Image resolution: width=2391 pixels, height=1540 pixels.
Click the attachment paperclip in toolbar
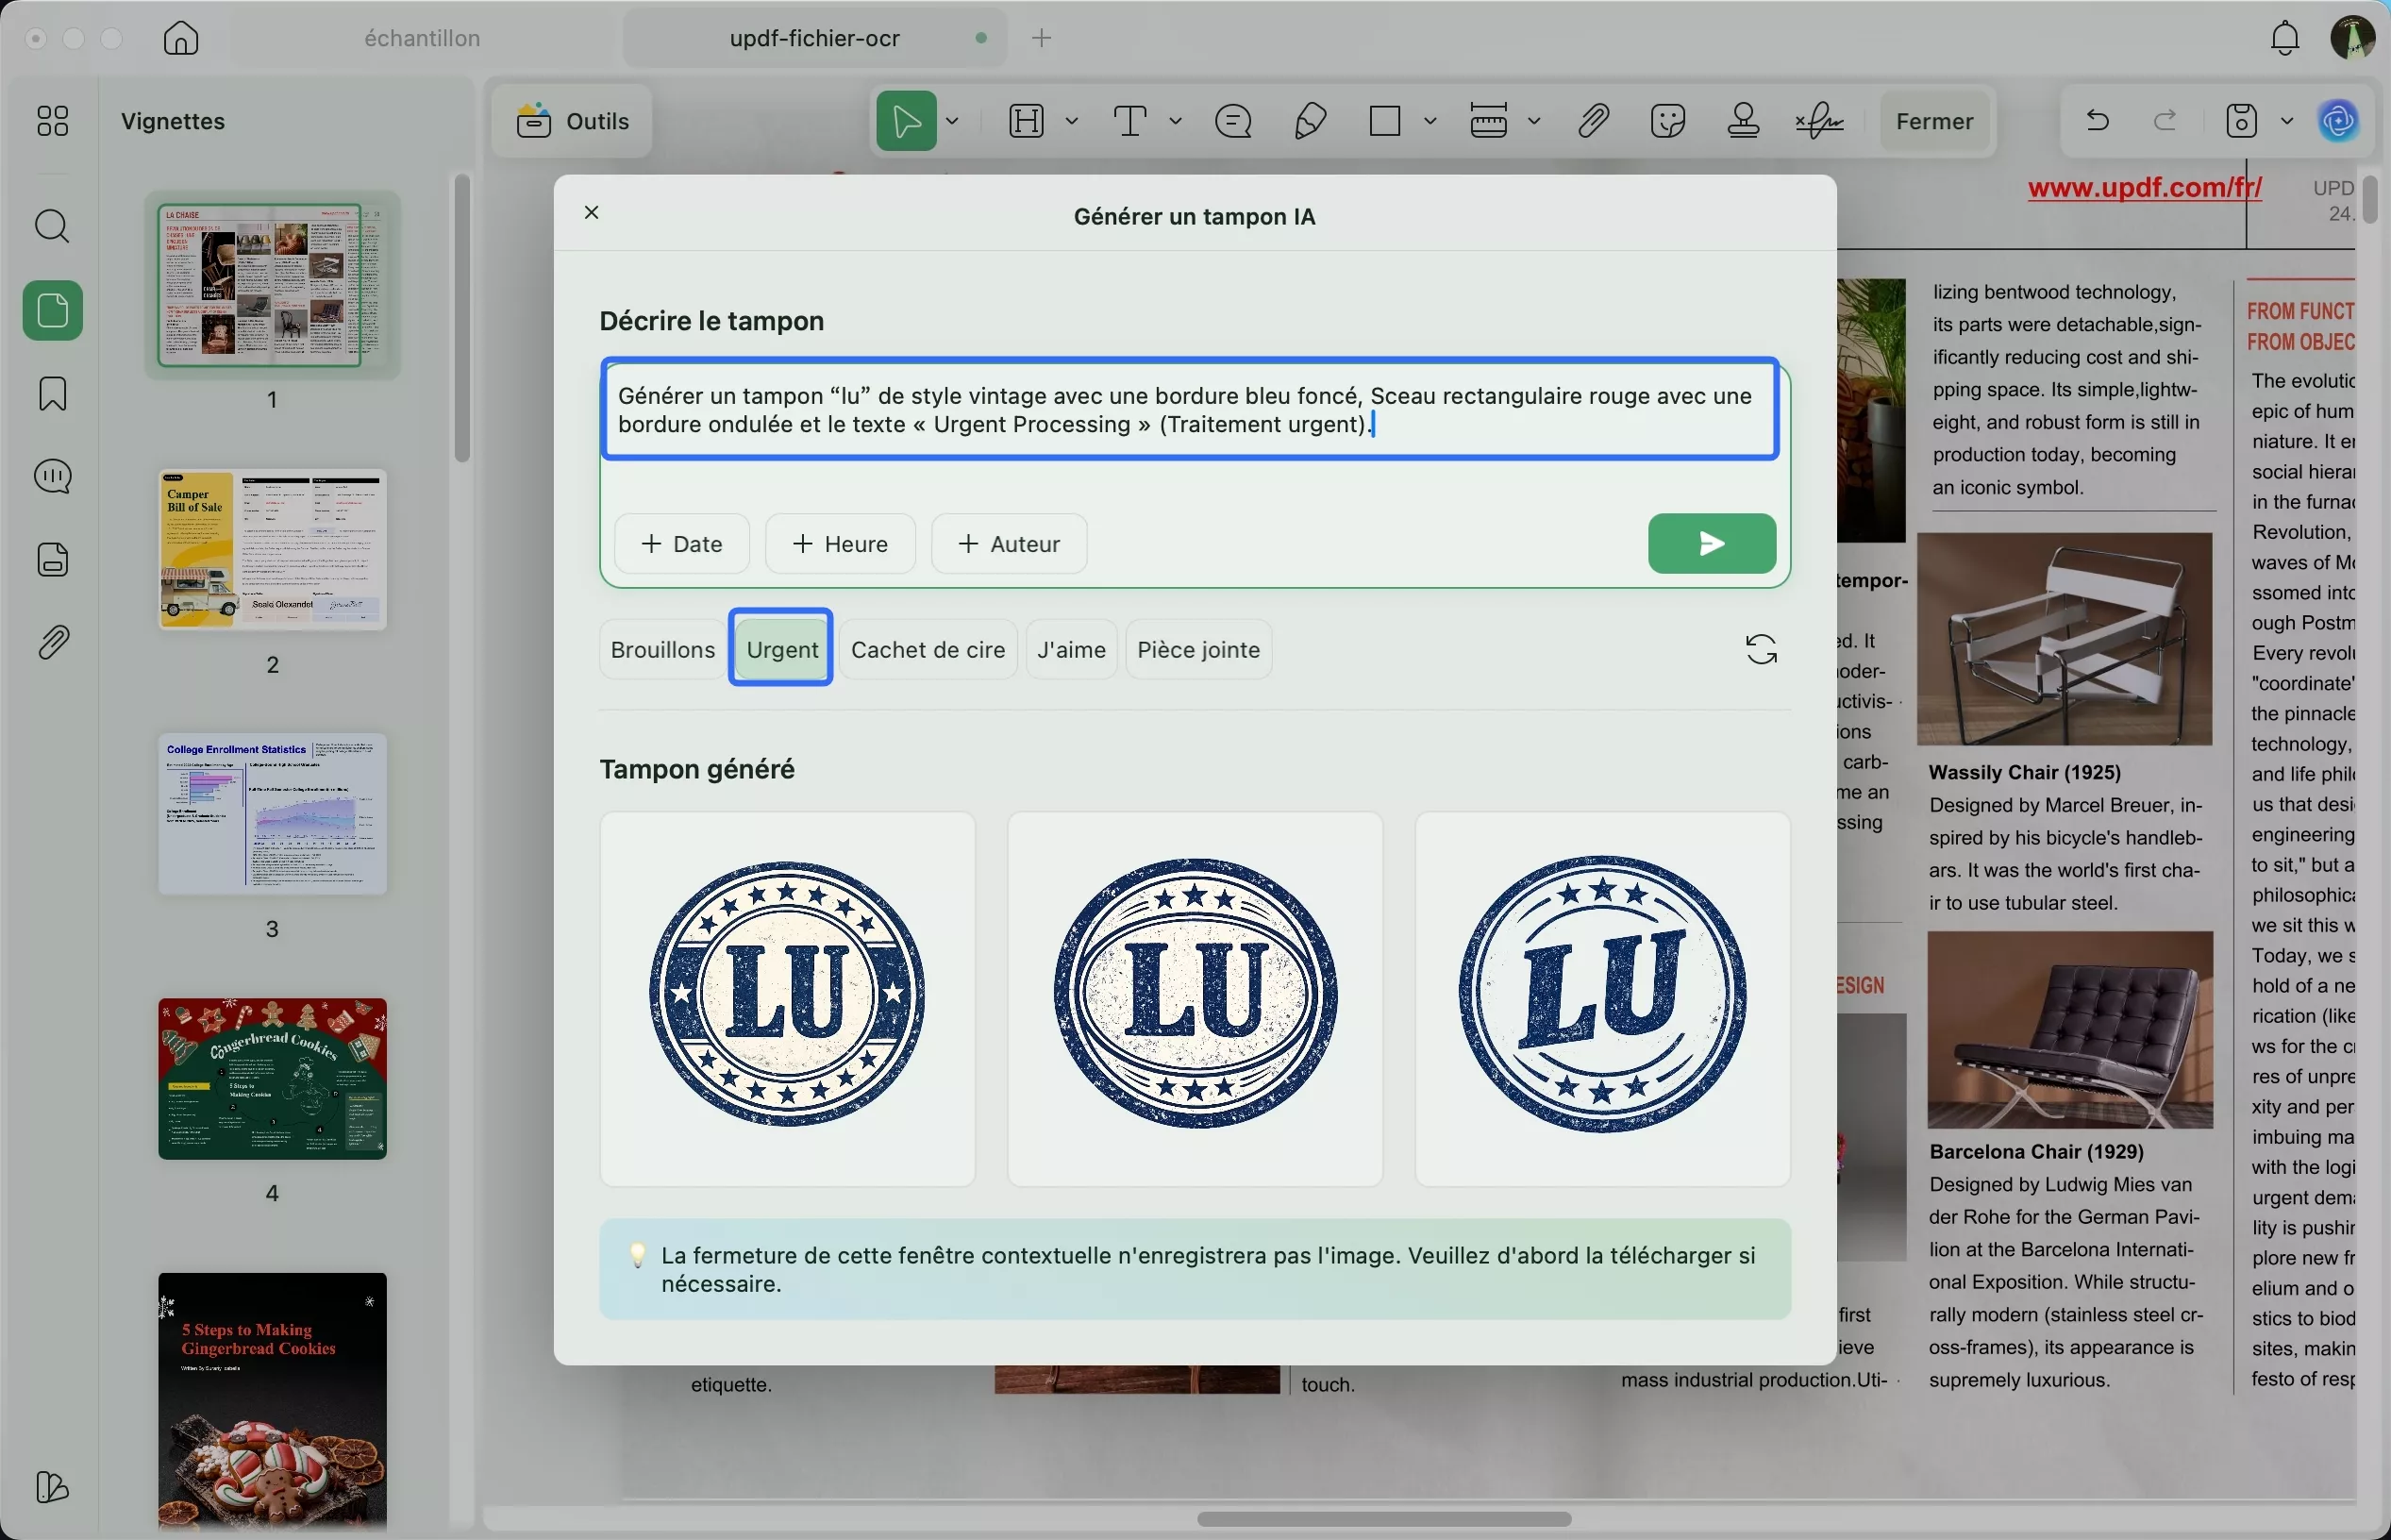(1593, 121)
